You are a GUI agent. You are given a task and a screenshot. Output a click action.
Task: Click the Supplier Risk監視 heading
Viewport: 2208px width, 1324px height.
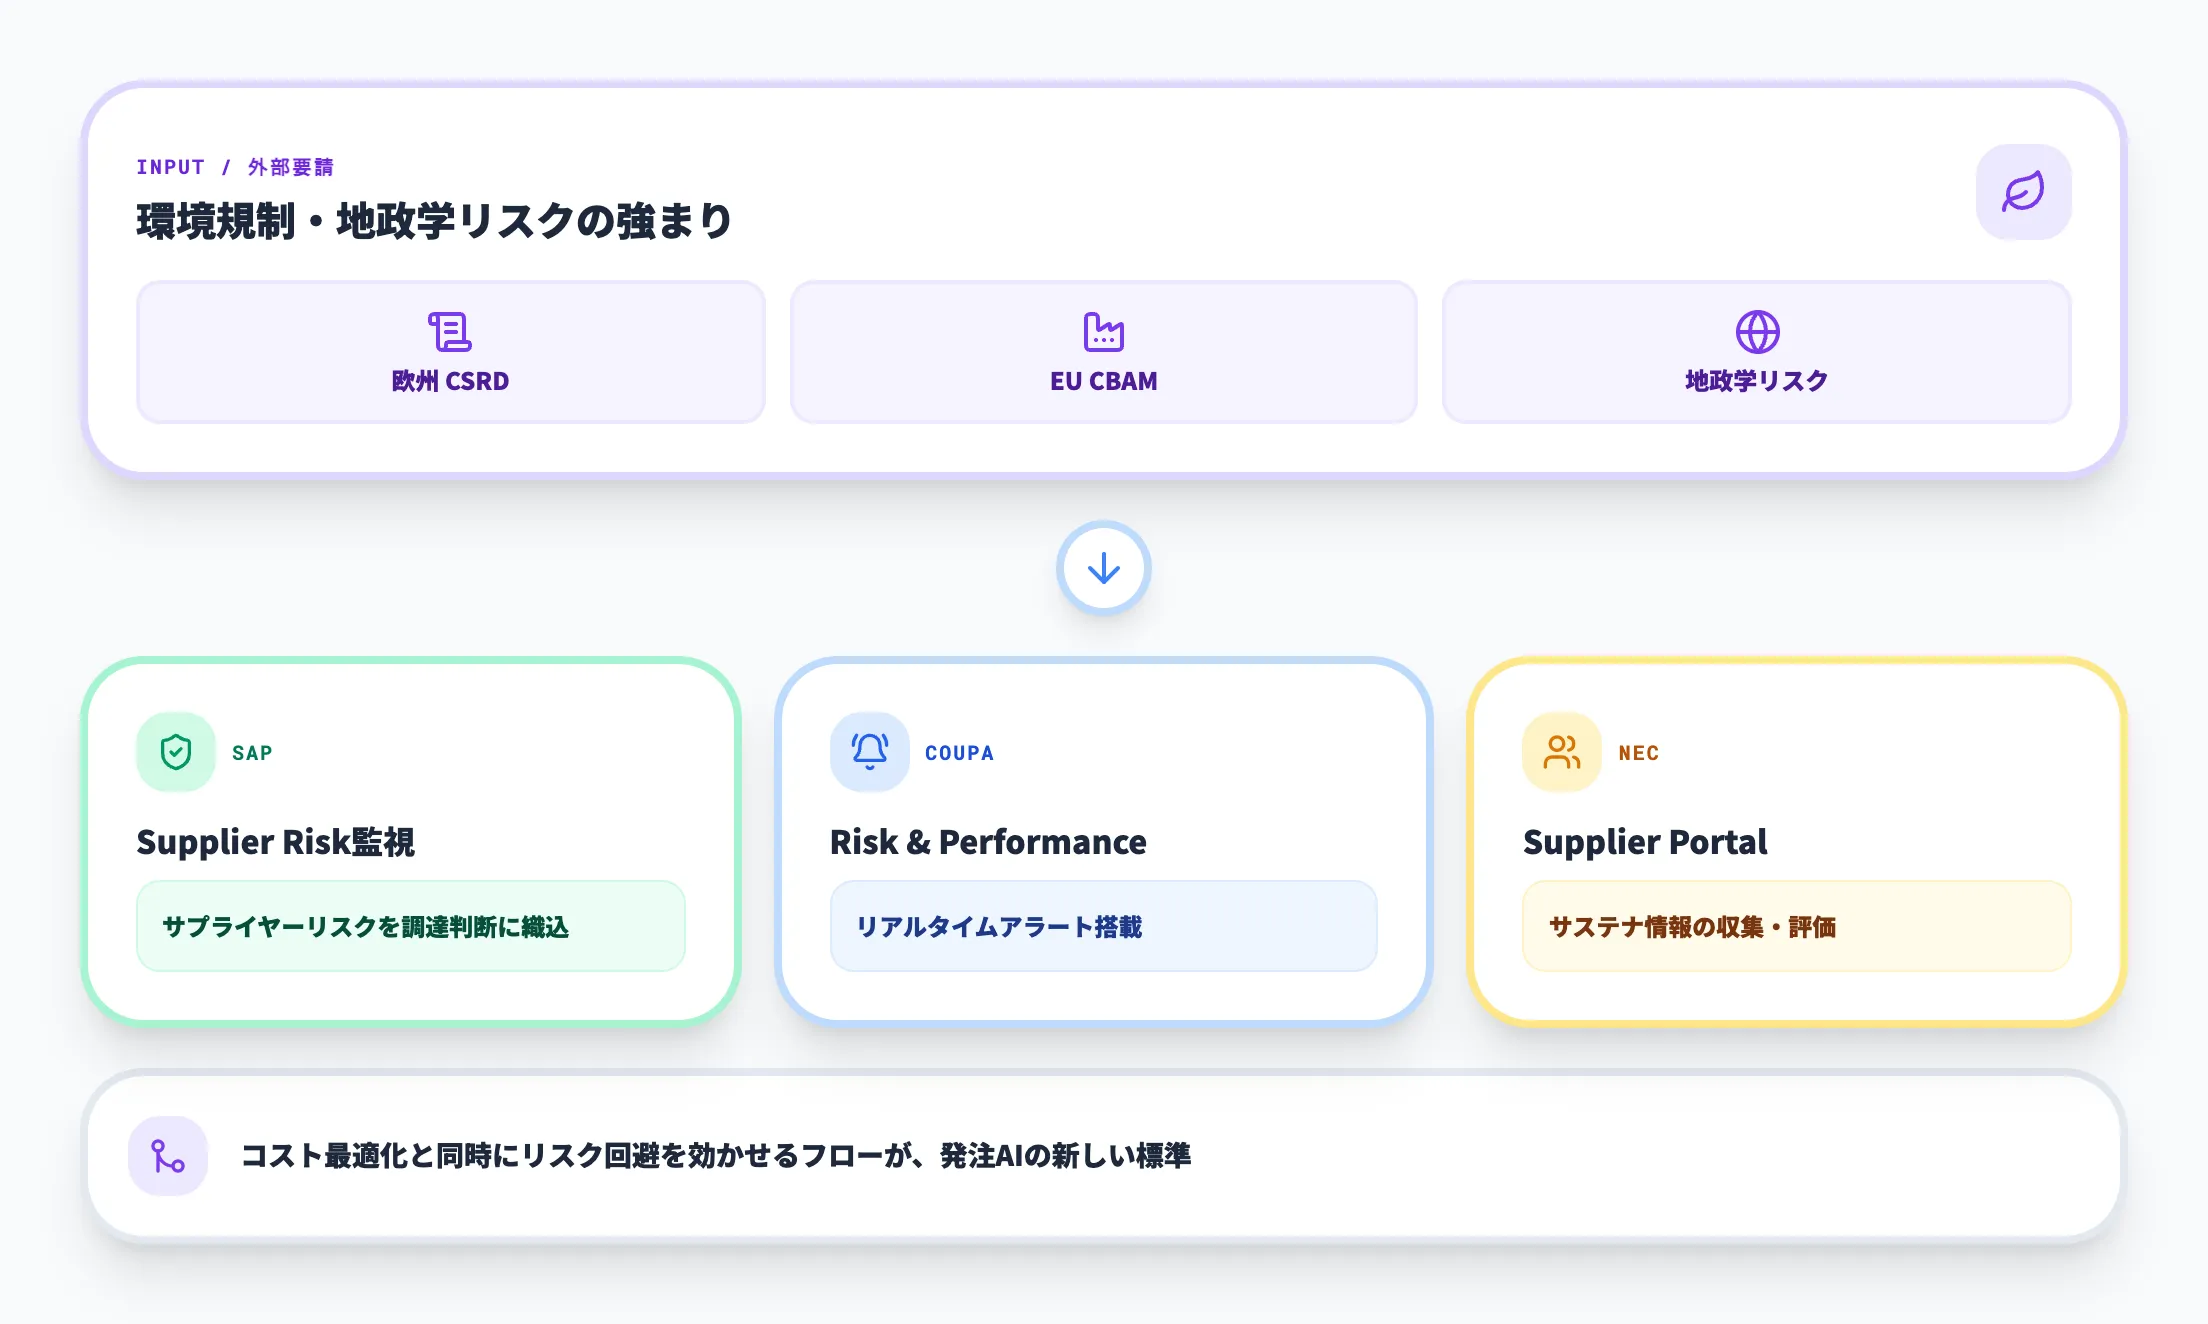click(277, 842)
